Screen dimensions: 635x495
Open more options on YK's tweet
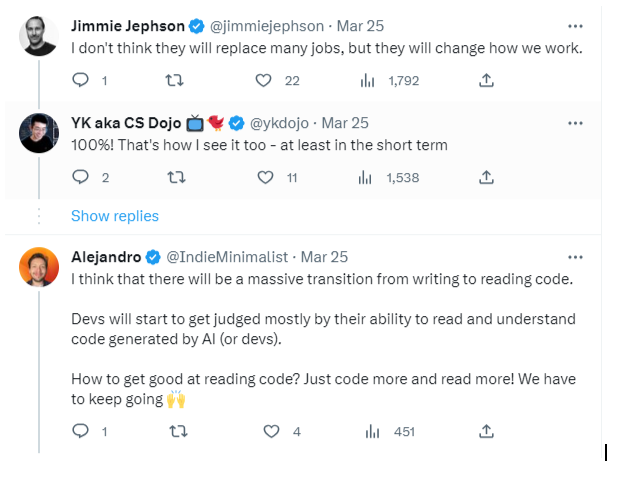[575, 123]
